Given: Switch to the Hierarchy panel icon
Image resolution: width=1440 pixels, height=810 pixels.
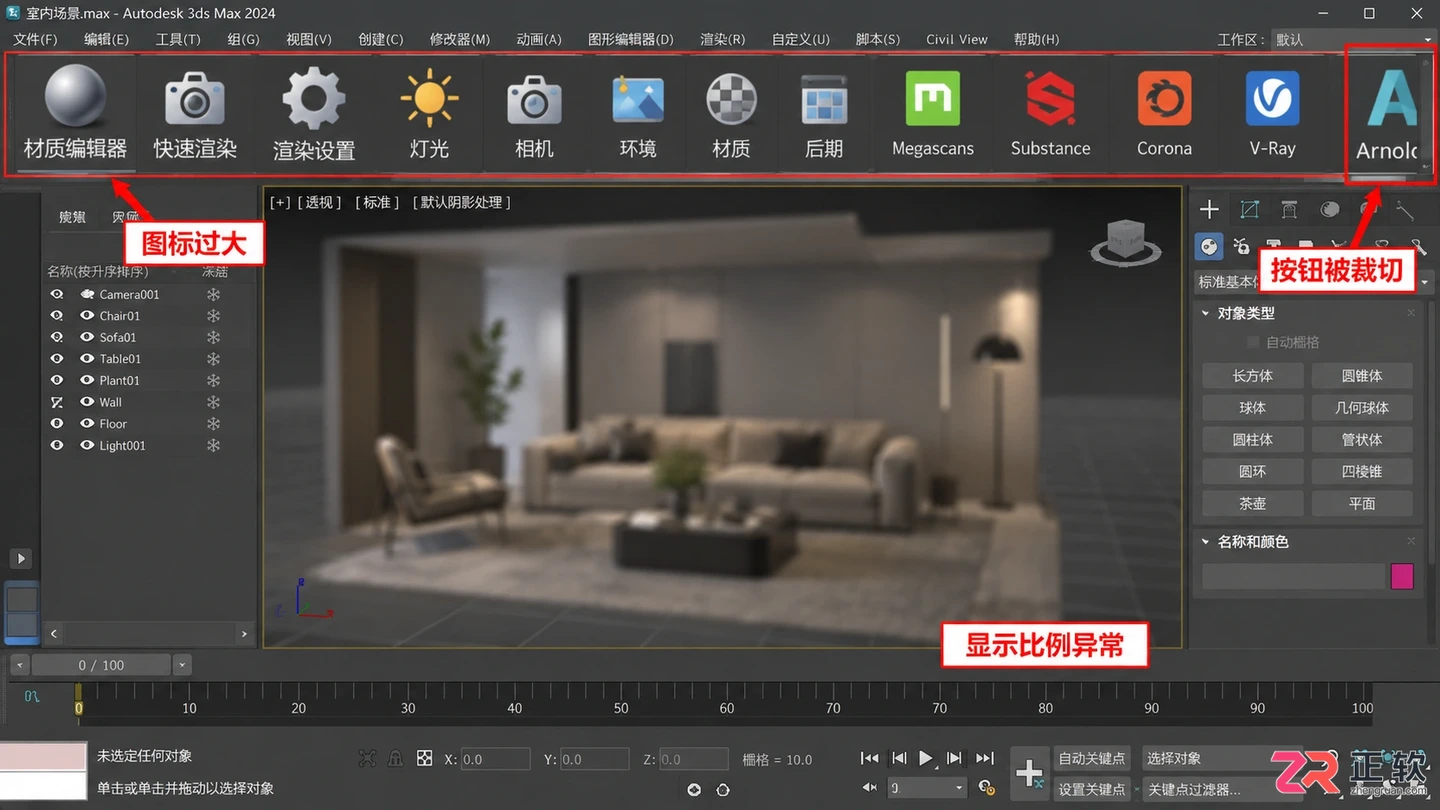Looking at the screenshot, I should tap(1289, 209).
